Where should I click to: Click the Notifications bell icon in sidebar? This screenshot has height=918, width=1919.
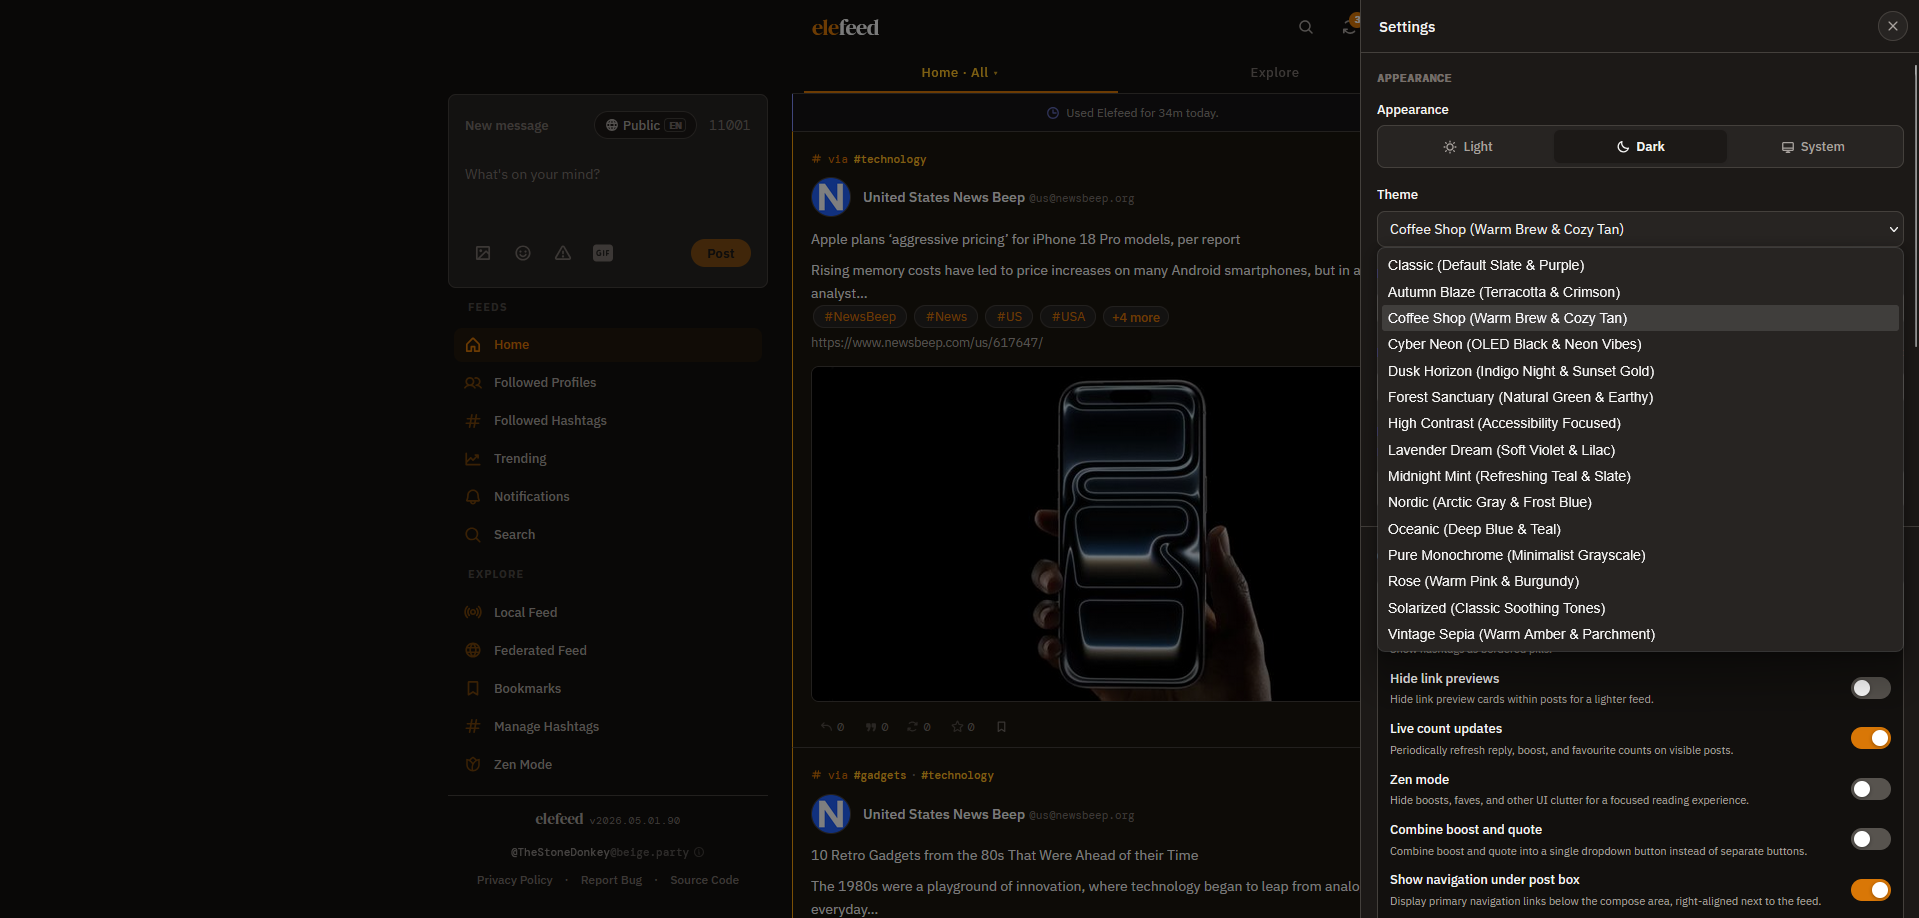pos(473,497)
